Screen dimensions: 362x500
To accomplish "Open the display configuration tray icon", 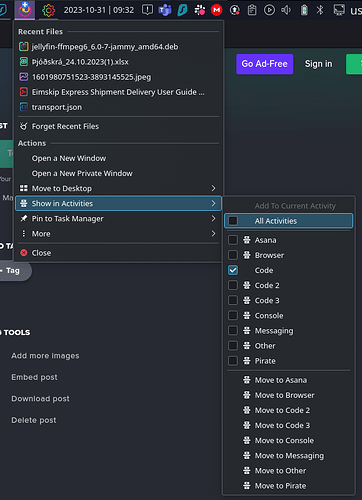I will [x=339, y=10].
